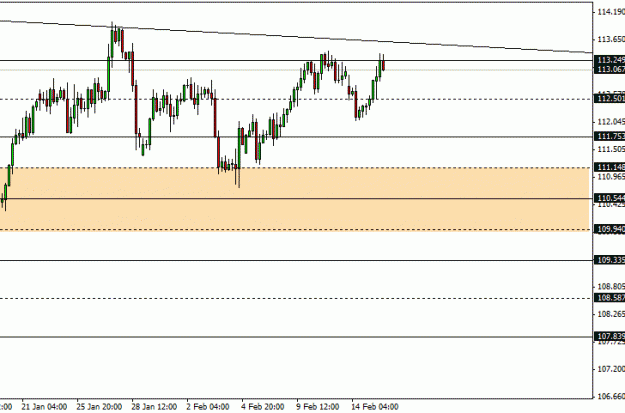The width and height of the screenshot is (625, 413).
Task: Click the 2 Feb 04:00 time label
Action: 208,407
